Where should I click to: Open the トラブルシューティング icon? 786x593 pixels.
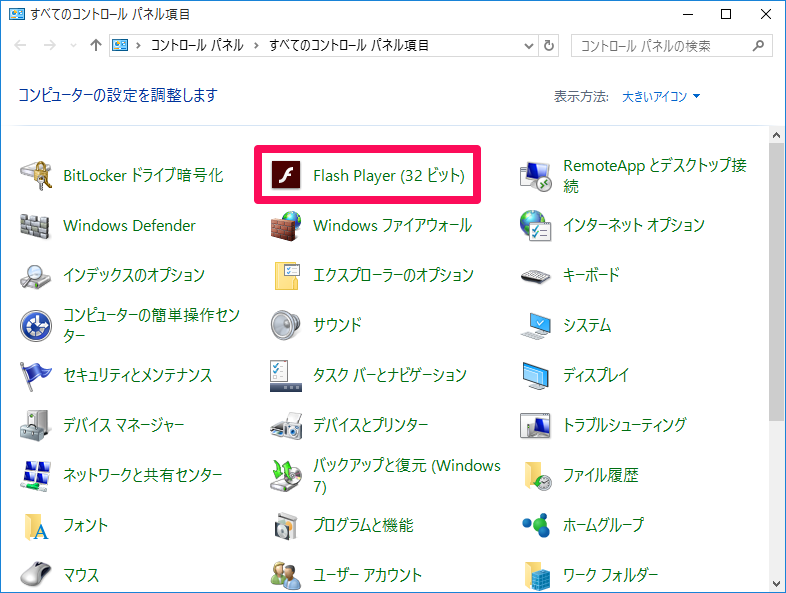click(536, 425)
